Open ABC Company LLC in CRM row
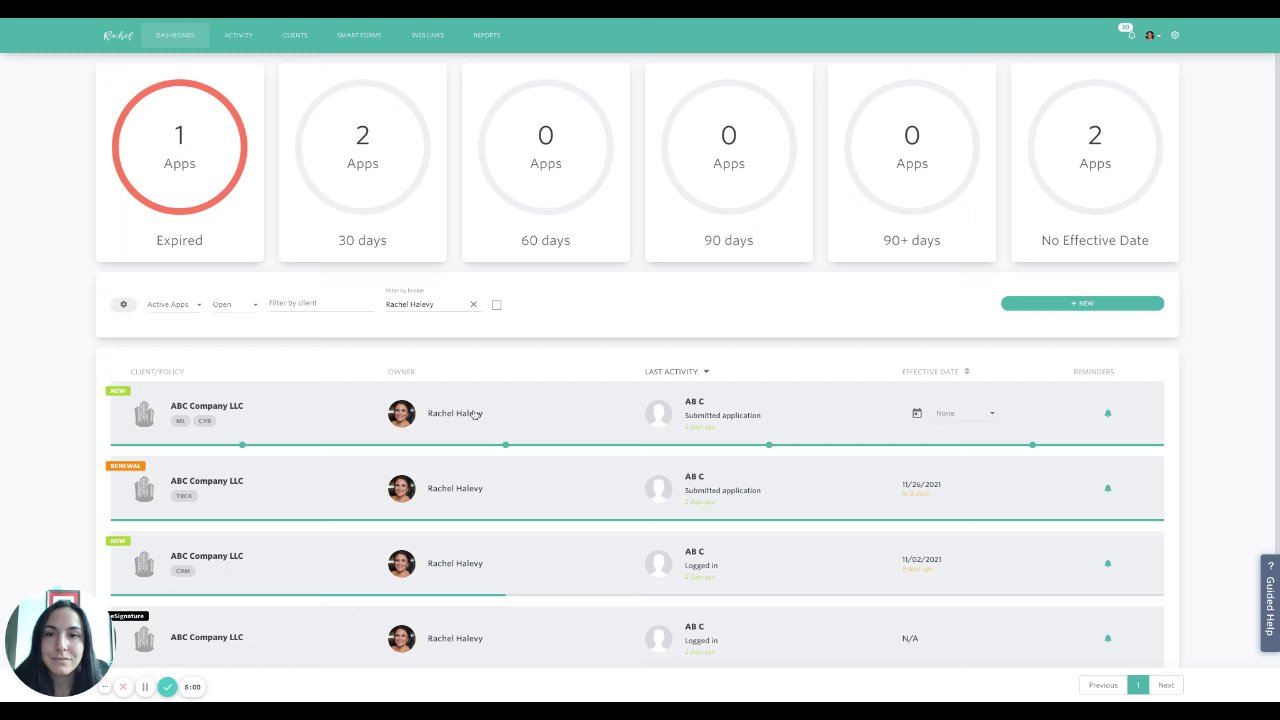The height and width of the screenshot is (720, 1280). tap(207, 556)
